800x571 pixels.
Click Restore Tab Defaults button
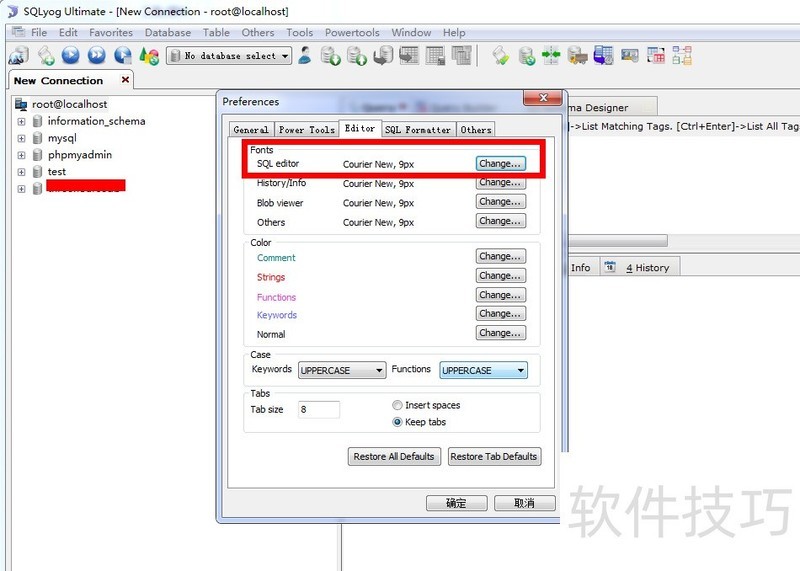pos(494,457)
